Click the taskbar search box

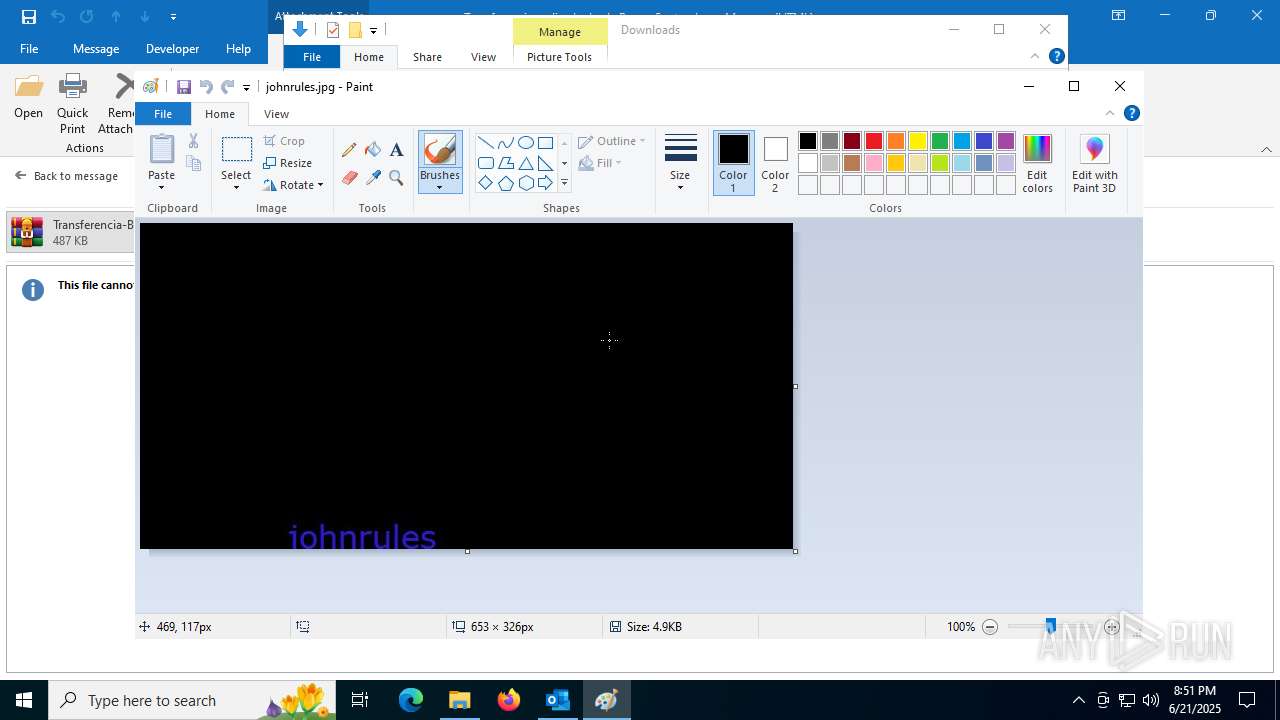192,700
